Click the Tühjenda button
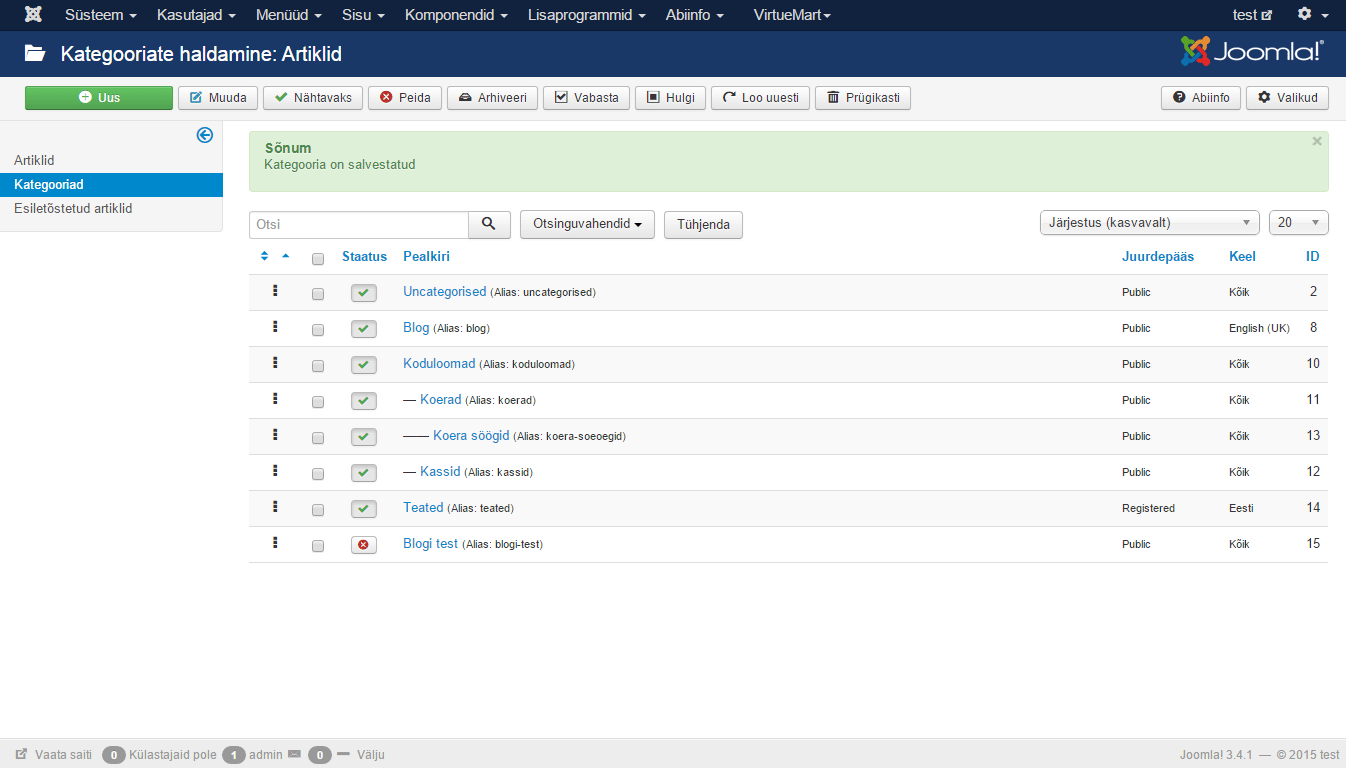The height and width of the screenshot is (768, 1346). (x=703, y=224)
